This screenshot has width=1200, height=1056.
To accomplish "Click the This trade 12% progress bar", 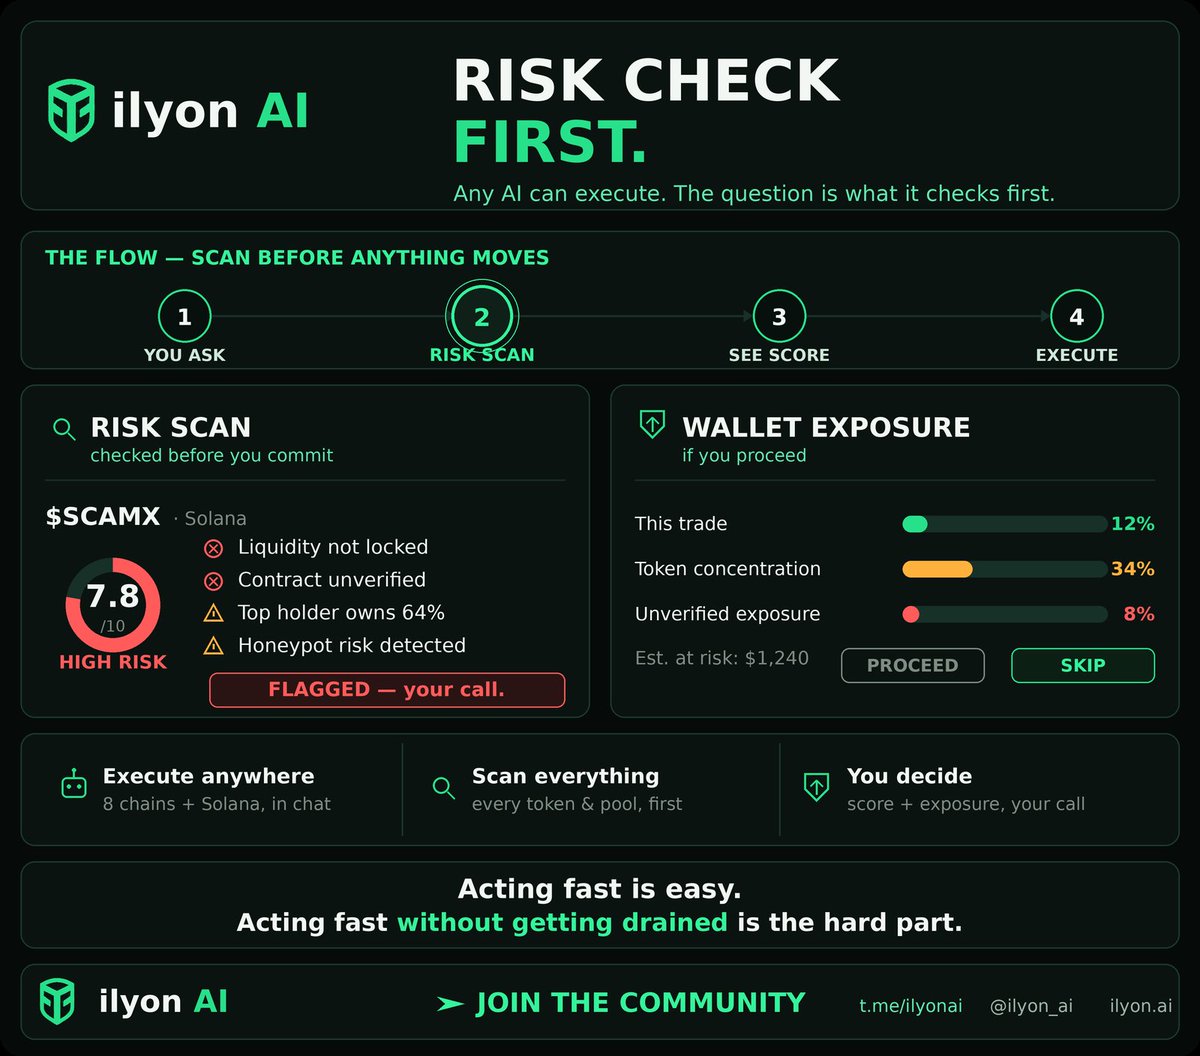I will click(x=1005, y=524).
